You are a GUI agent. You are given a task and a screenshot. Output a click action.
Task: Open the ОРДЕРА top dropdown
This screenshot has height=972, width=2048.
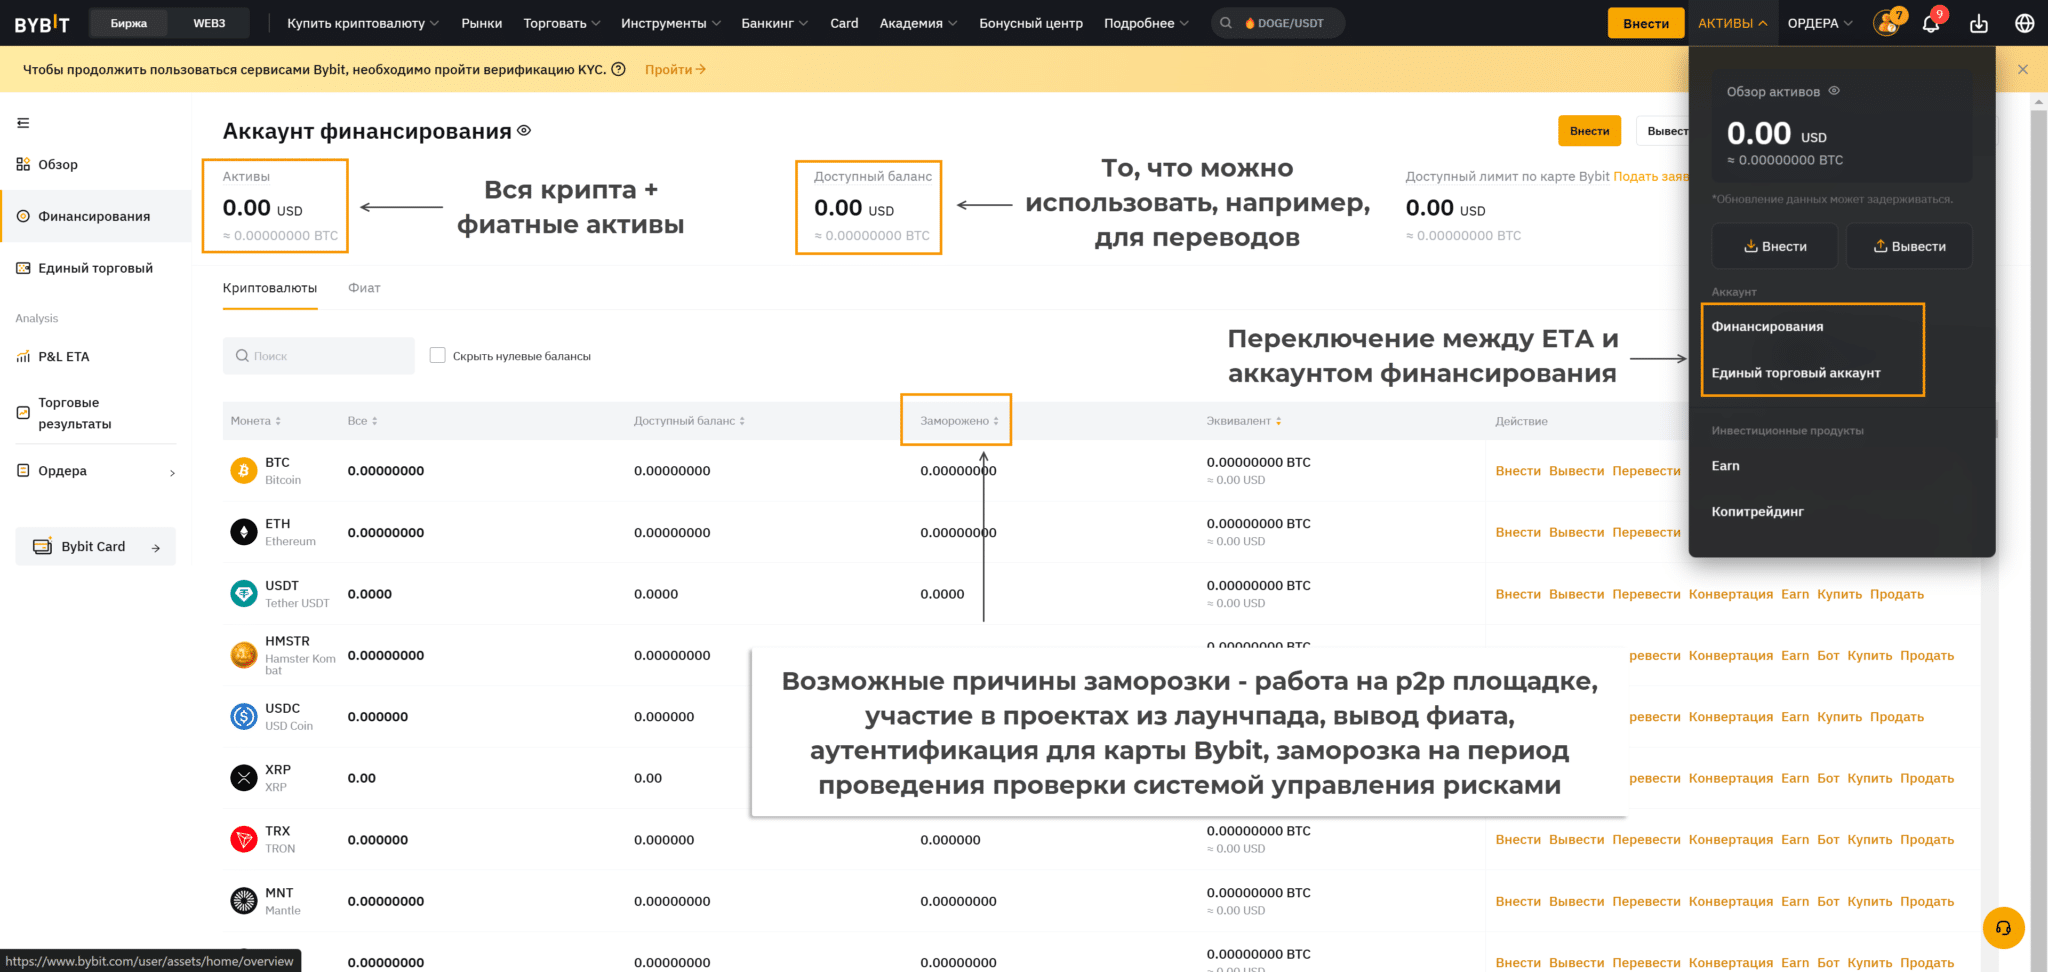point(1819,23)
